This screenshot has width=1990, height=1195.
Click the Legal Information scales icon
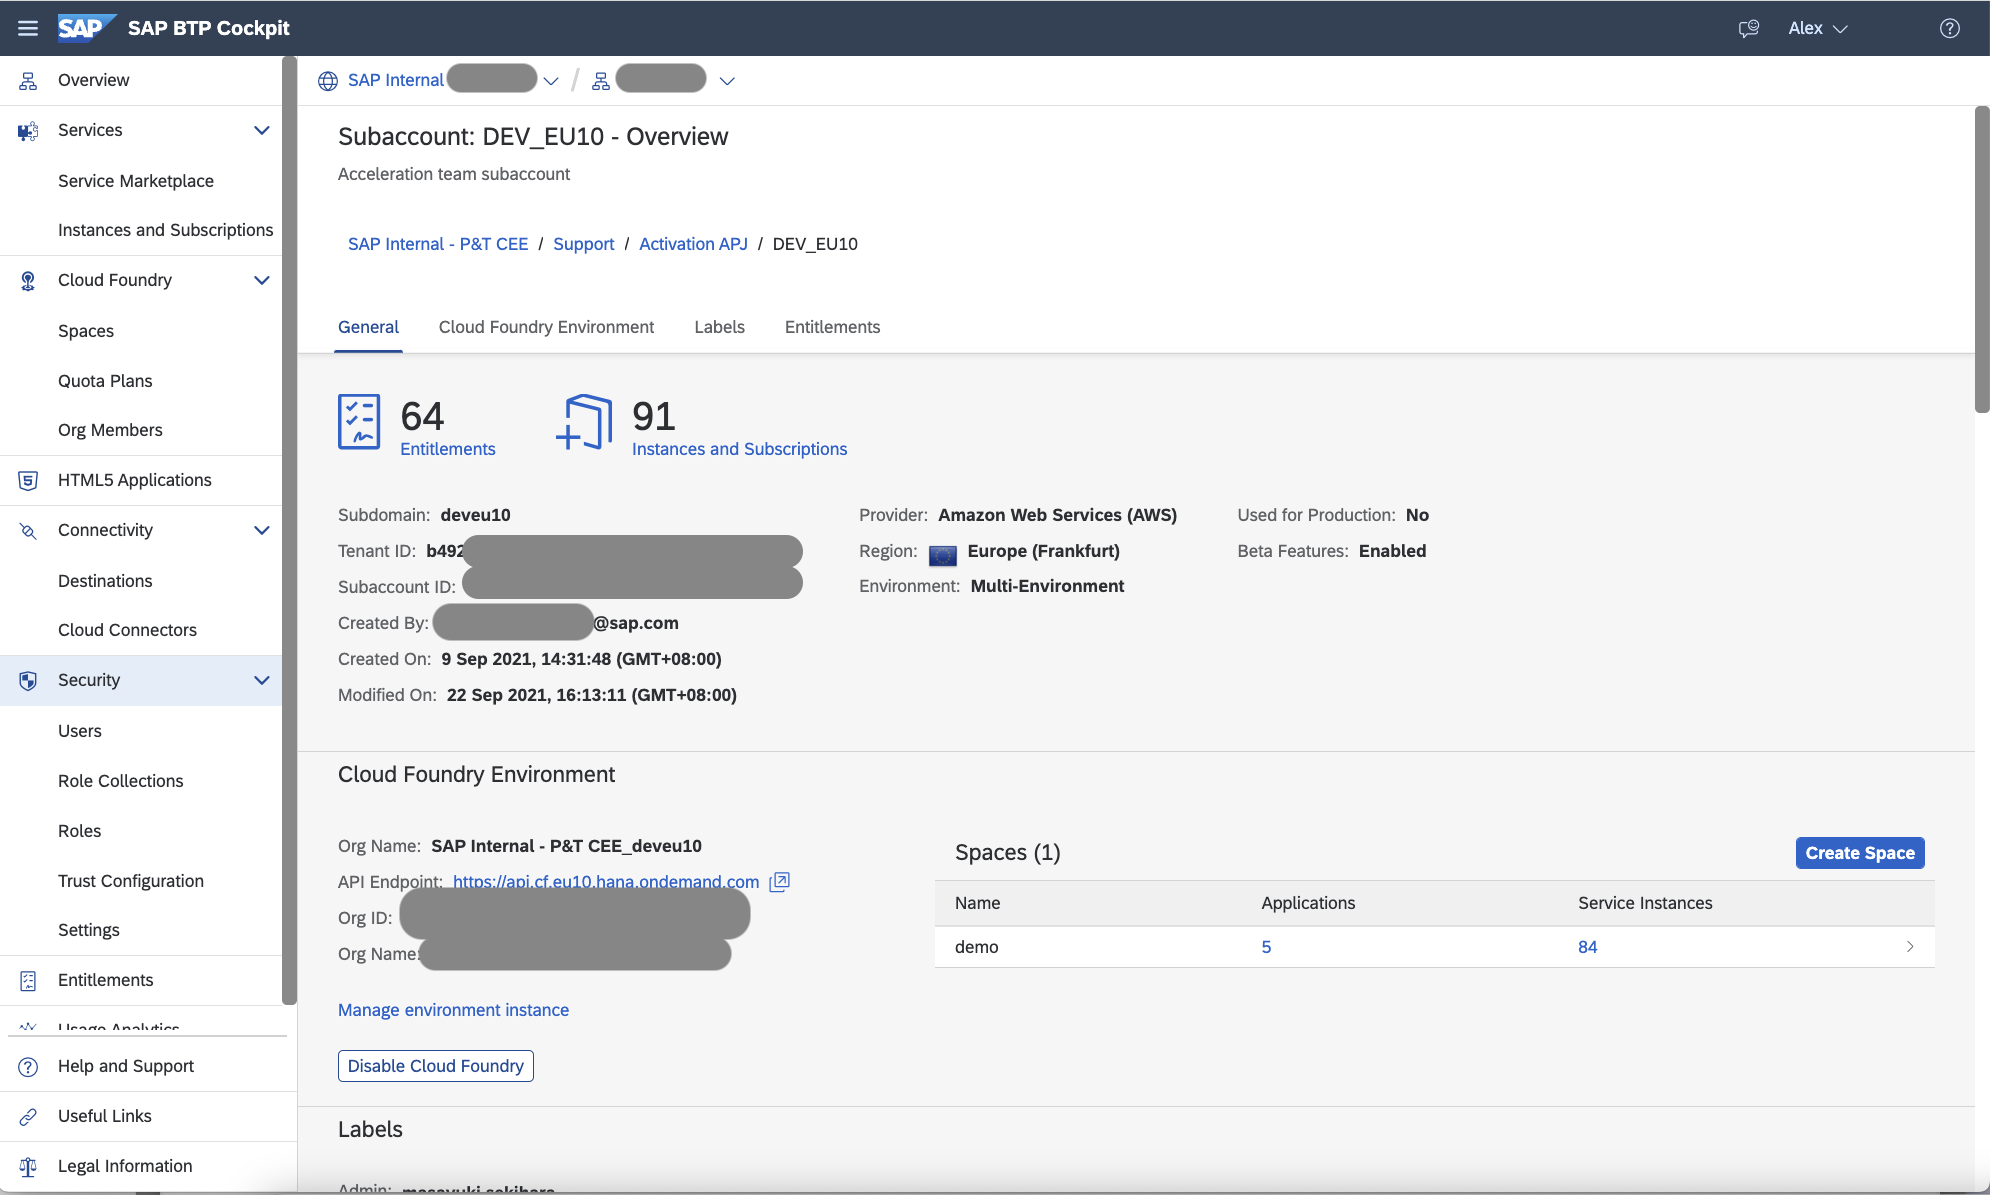(x=28, y=1166)
